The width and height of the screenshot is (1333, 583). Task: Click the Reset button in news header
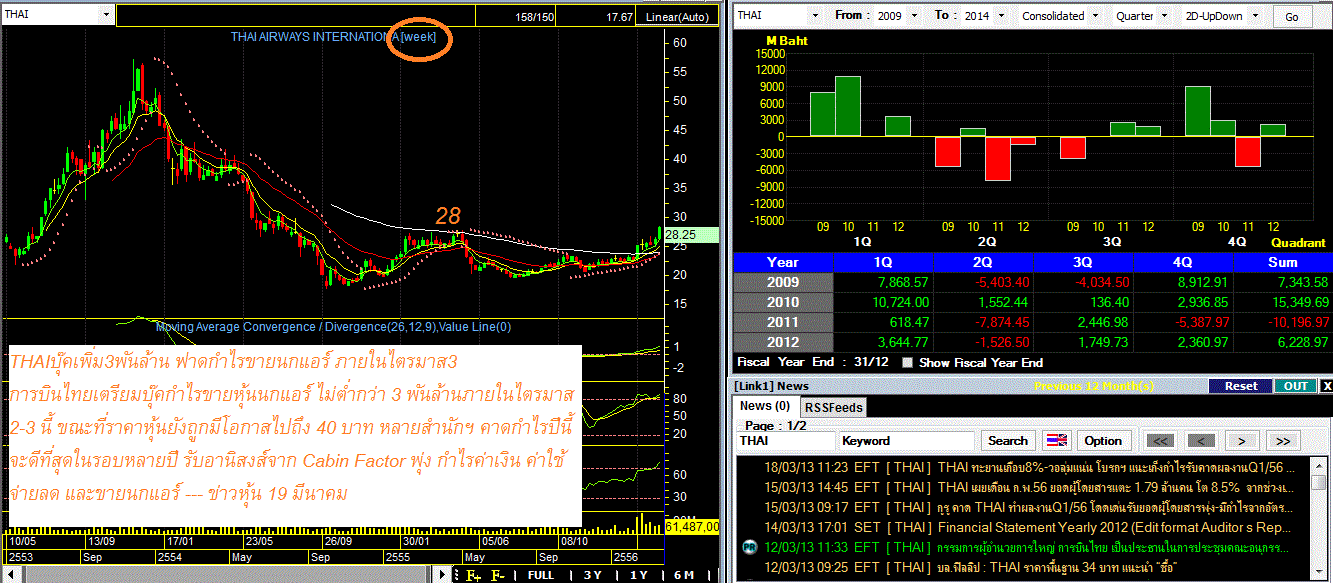[x=1240, y=386]
